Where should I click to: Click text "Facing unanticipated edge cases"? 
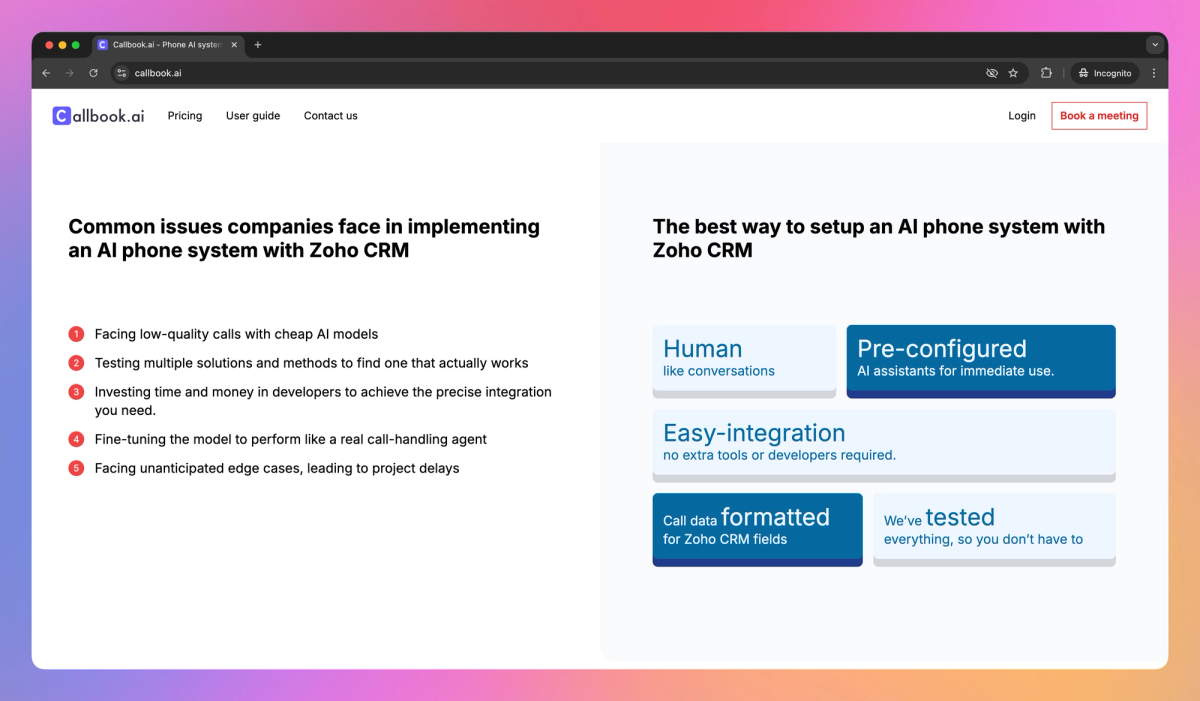pyautogui.click(x=198, y=468)
